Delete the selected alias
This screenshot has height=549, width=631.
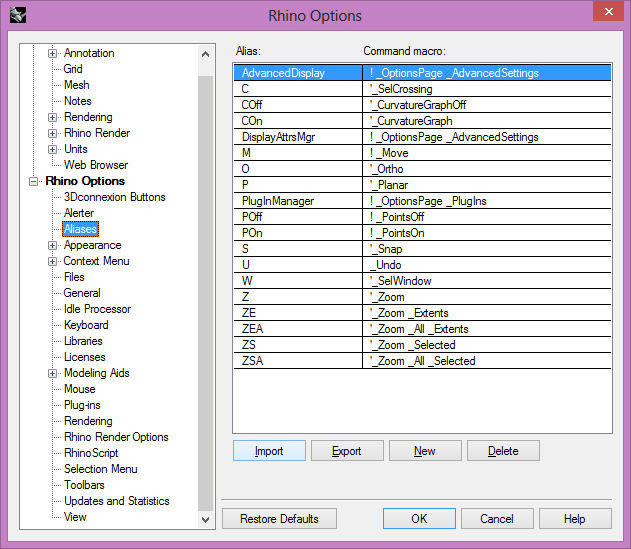503,451
